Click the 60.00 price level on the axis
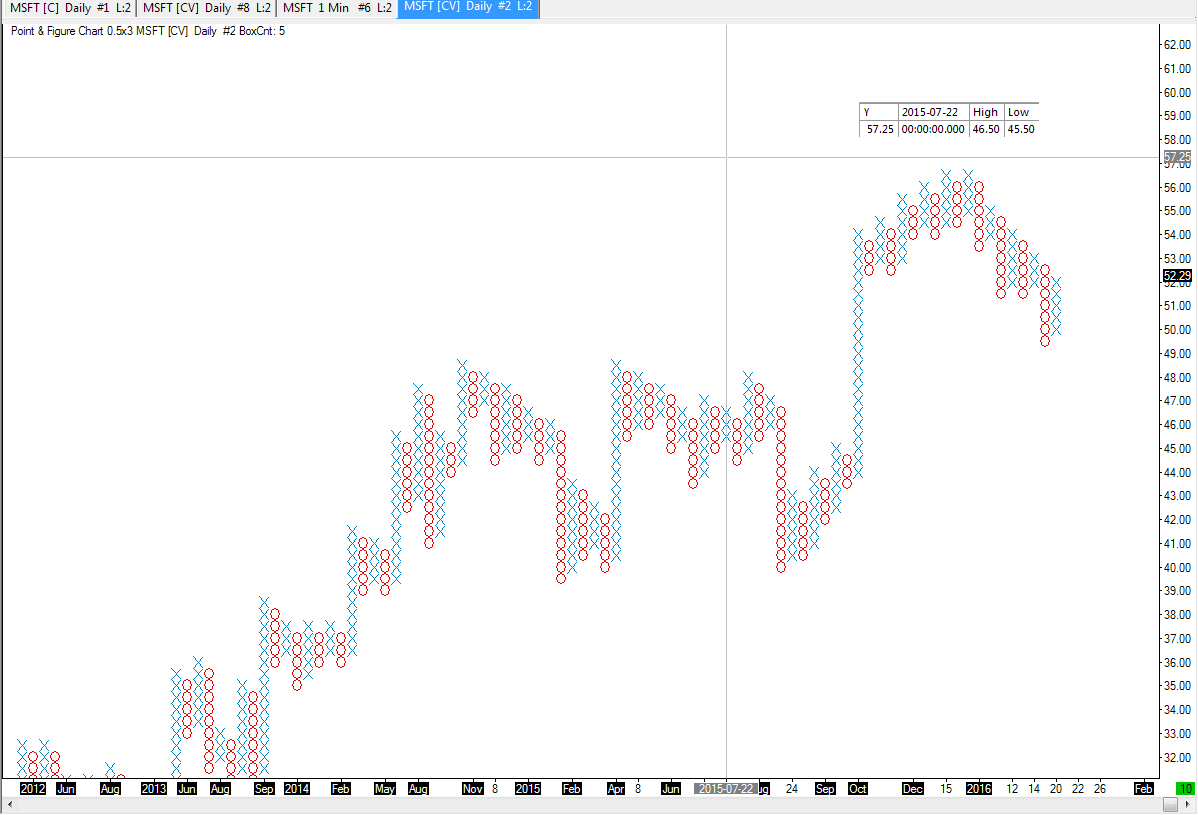This screenshot has width=1198, height=815. tap(1177, 92)
